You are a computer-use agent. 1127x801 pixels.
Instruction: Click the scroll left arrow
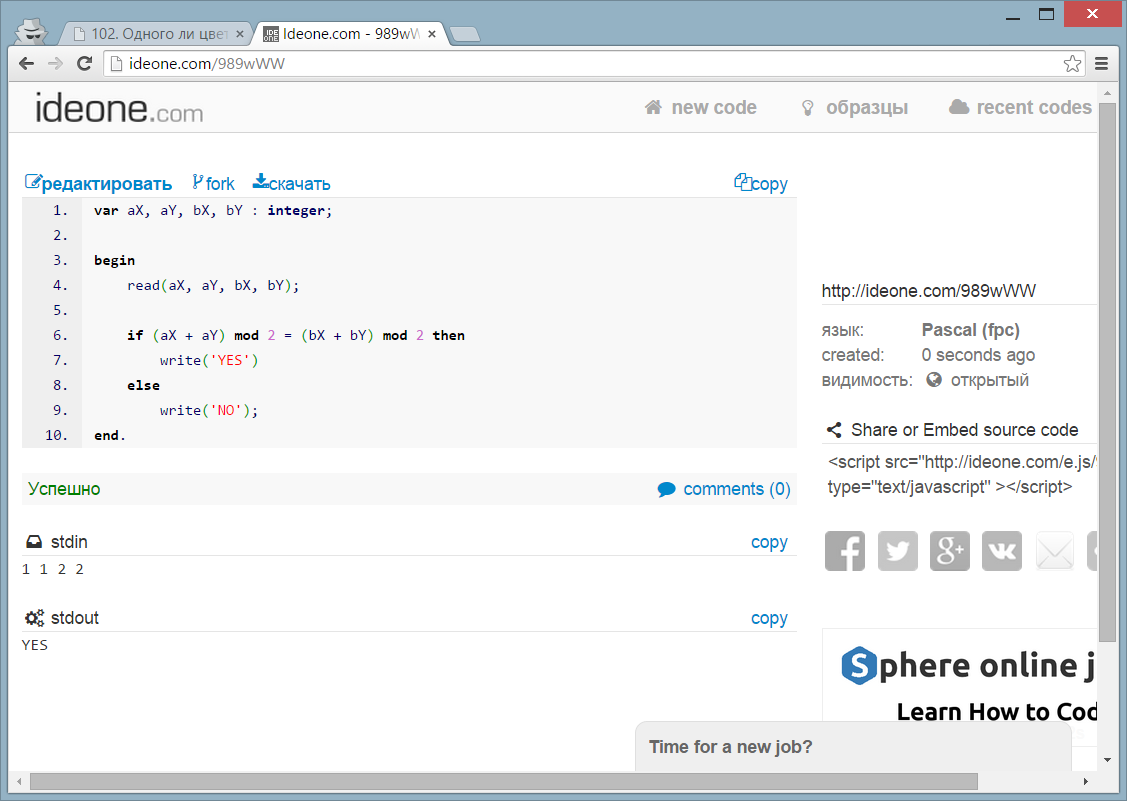tap(19, 782)
